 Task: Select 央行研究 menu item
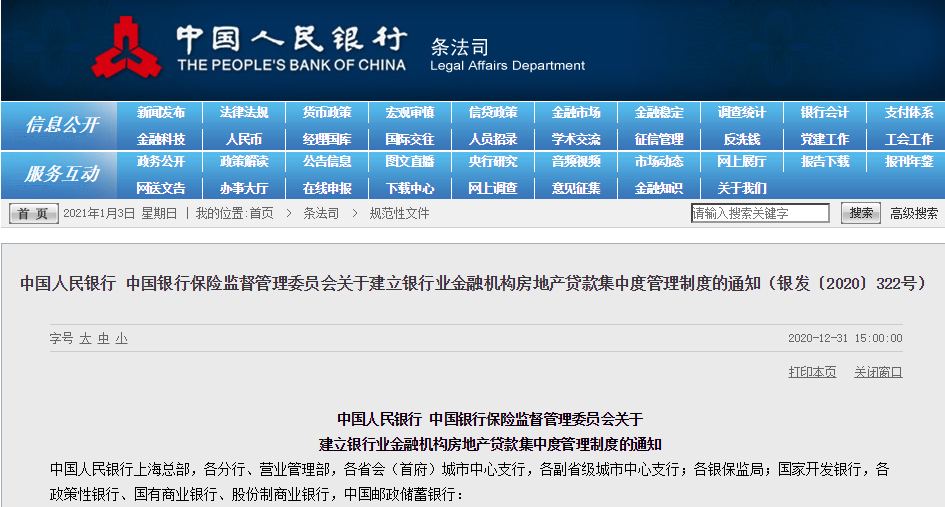[493, 162]
